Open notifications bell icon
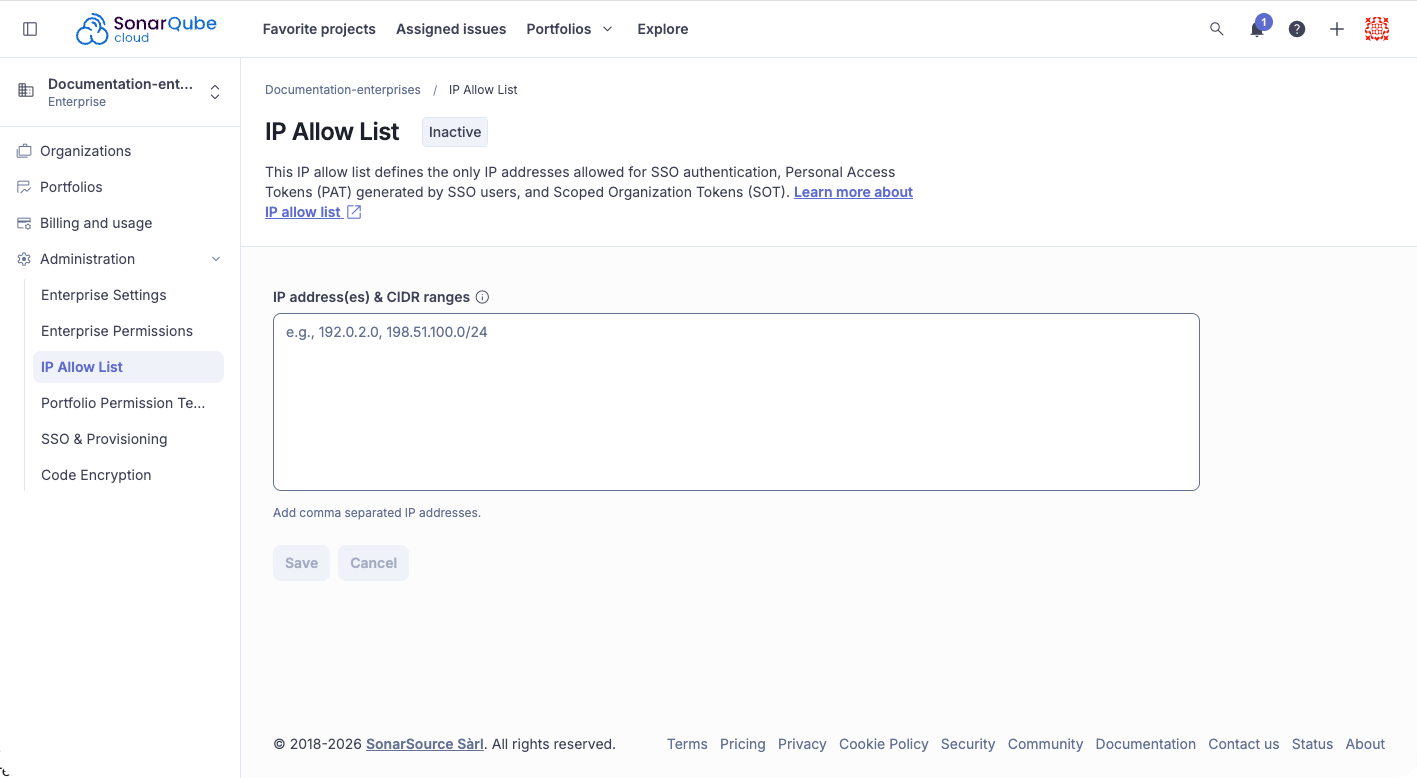The height and width of the screenshot is (778, 1417). pos(1257,29)
